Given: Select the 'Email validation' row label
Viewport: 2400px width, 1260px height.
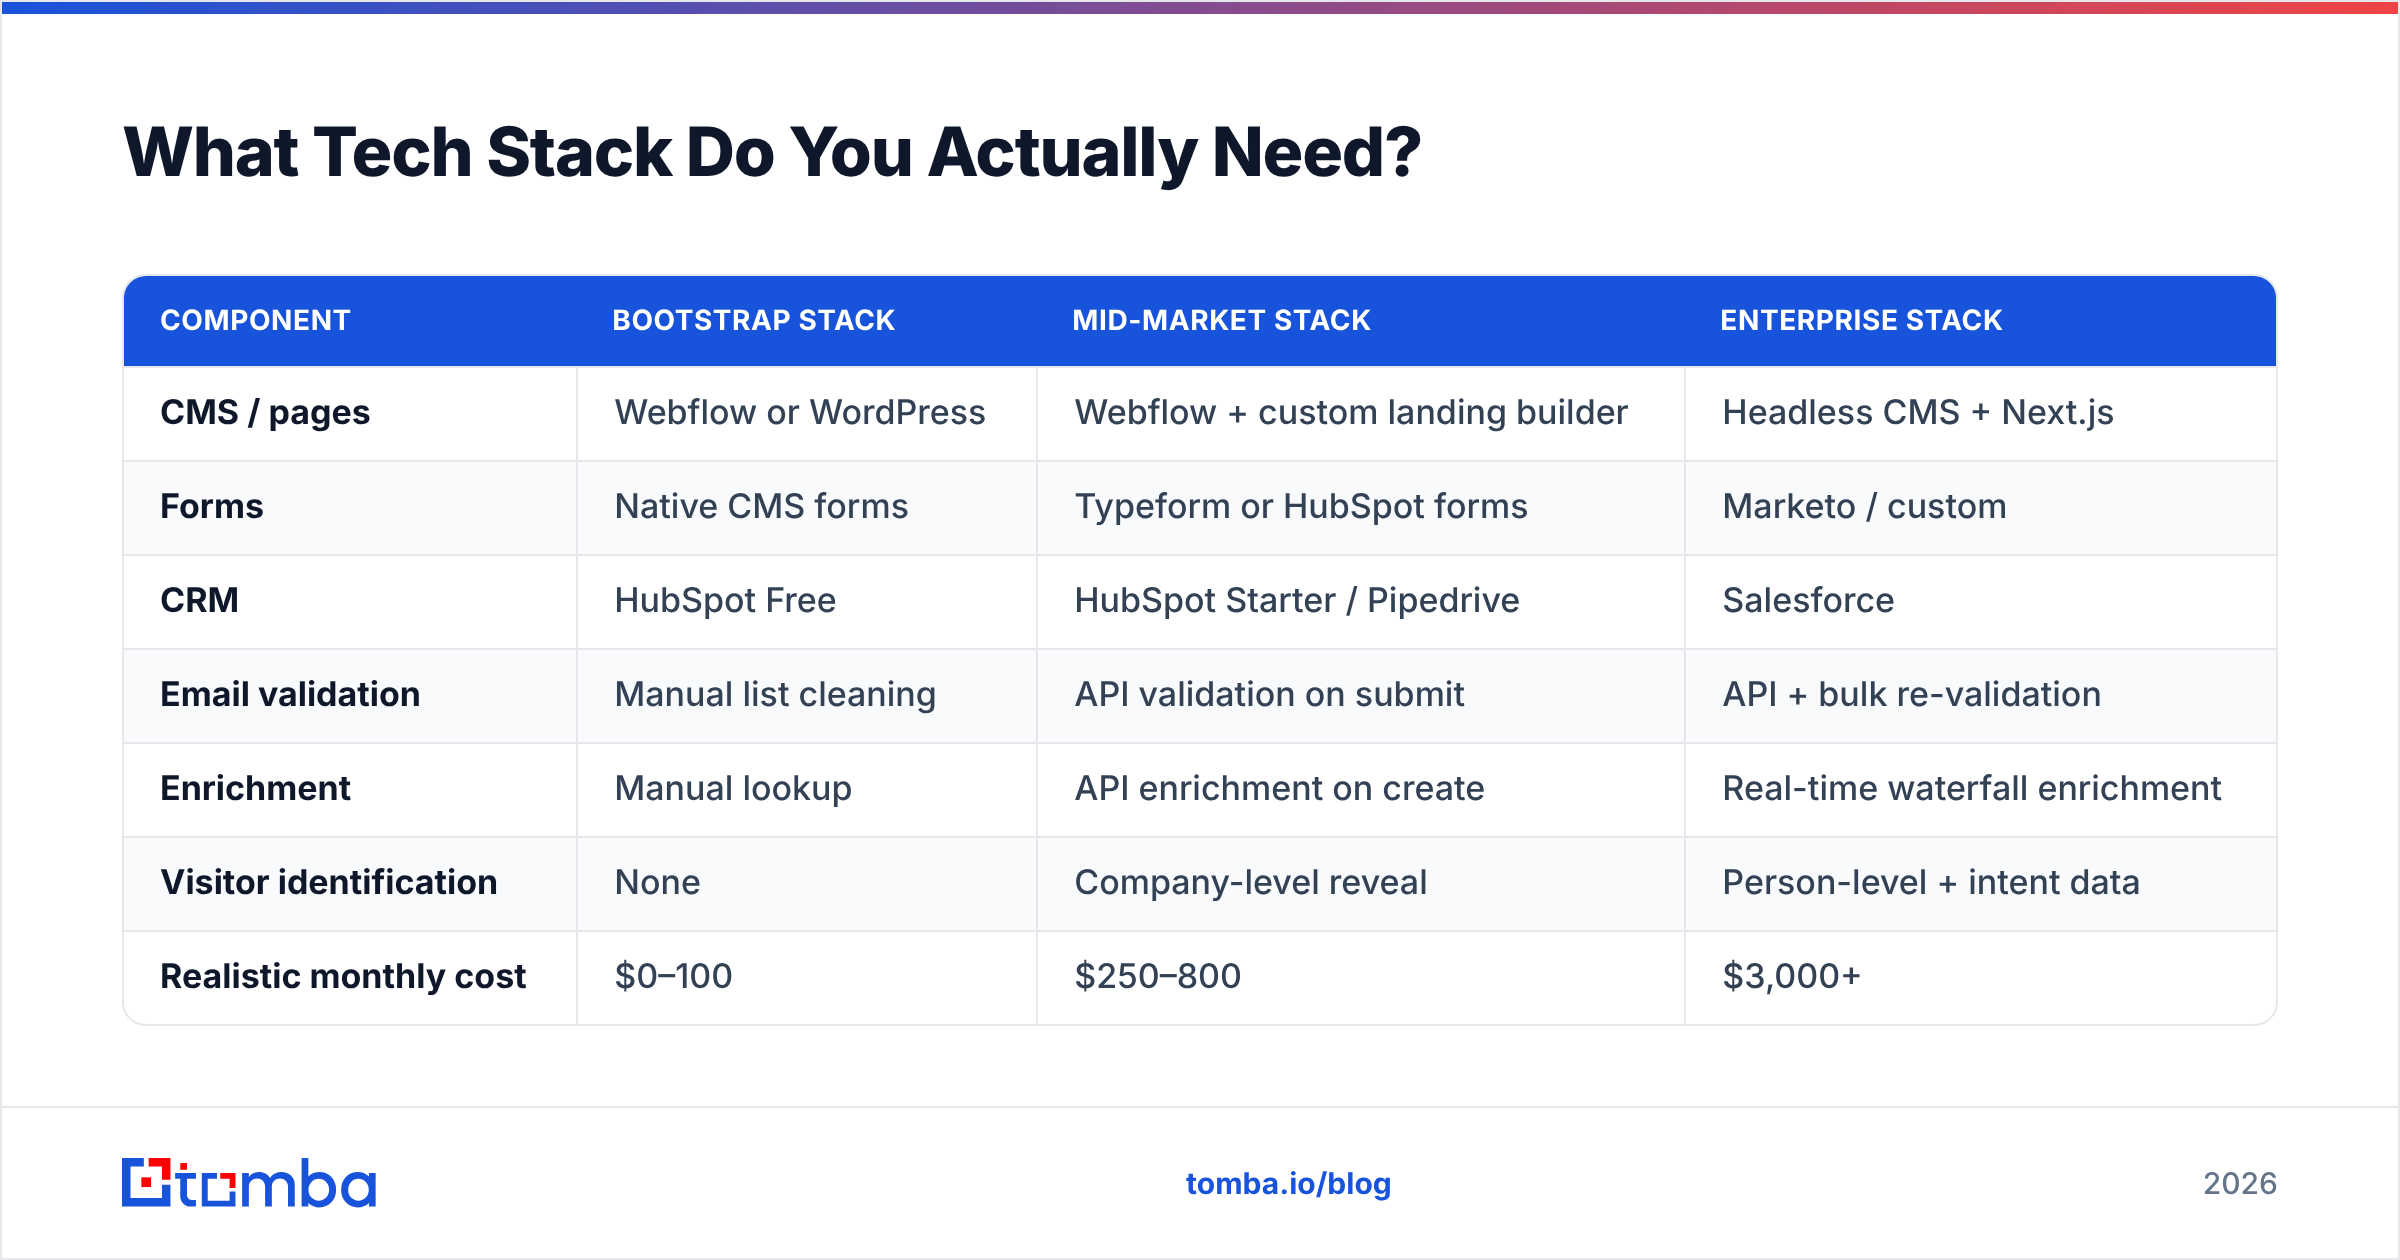Looking at the screenshot, I should [290, 694].
